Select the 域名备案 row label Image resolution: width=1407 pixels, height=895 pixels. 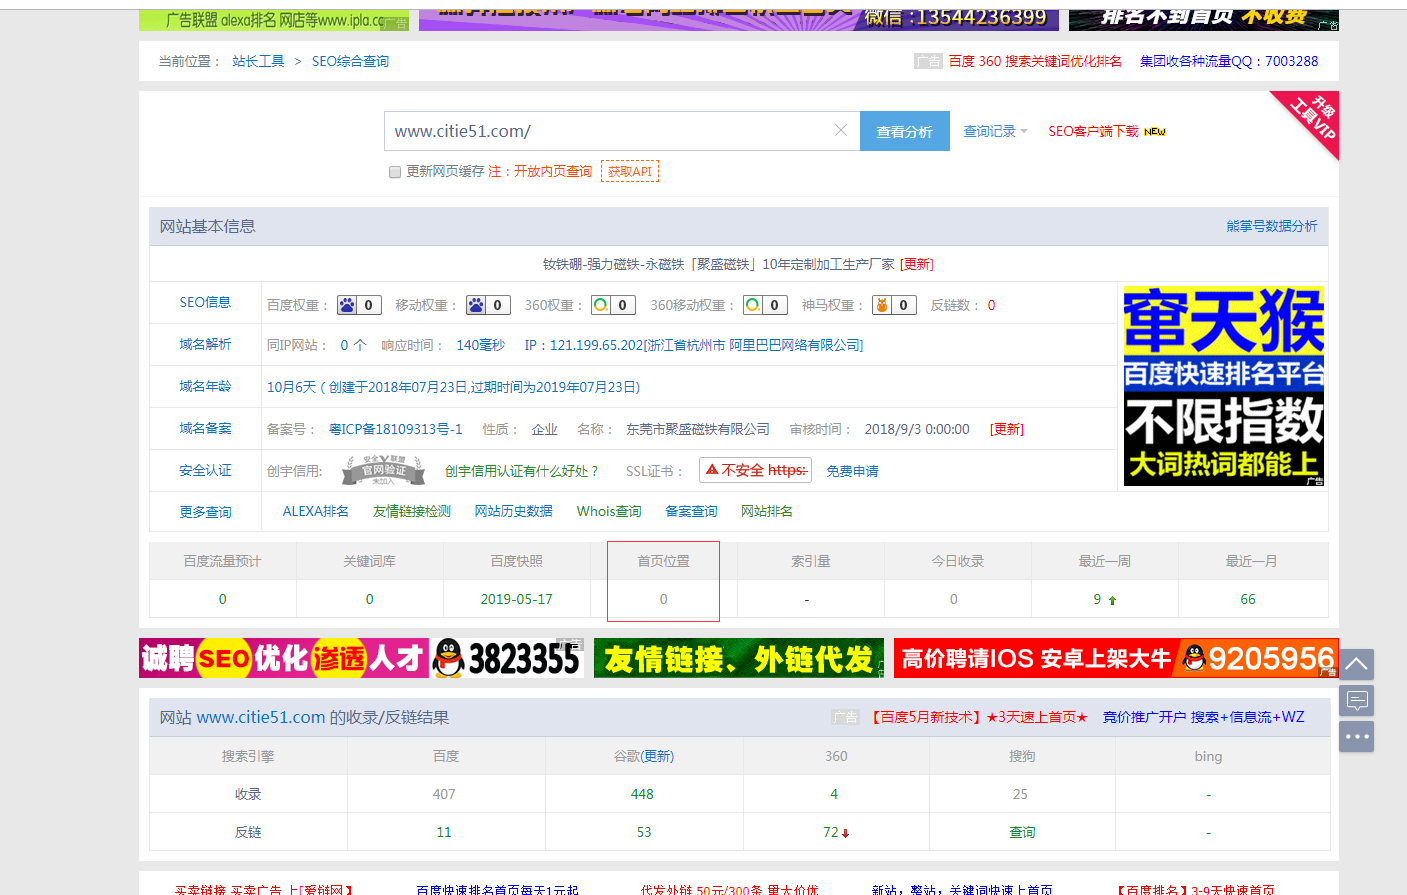[x=205, y=428]
